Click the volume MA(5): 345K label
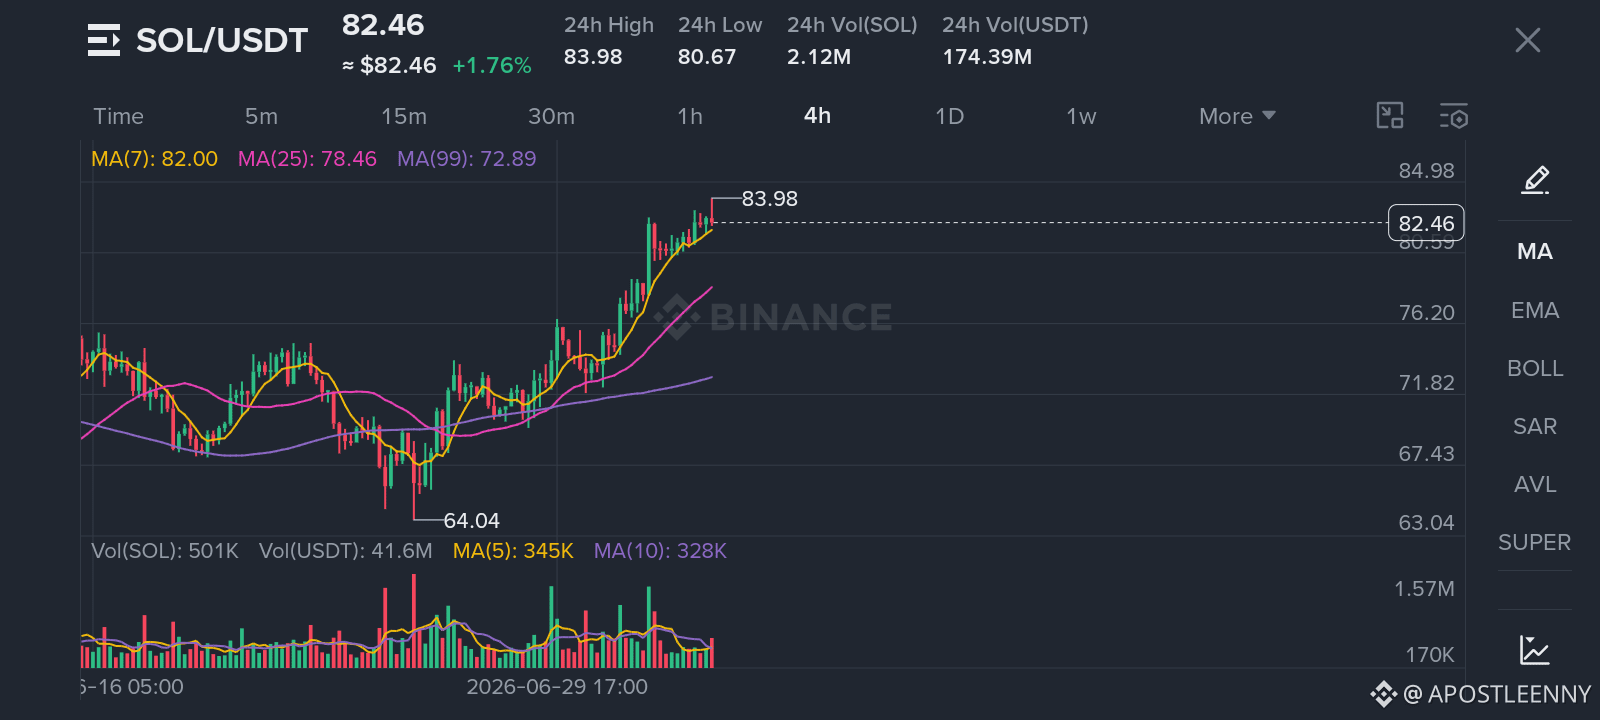Viewport: 1600px width, 720px height. [513, 551]
